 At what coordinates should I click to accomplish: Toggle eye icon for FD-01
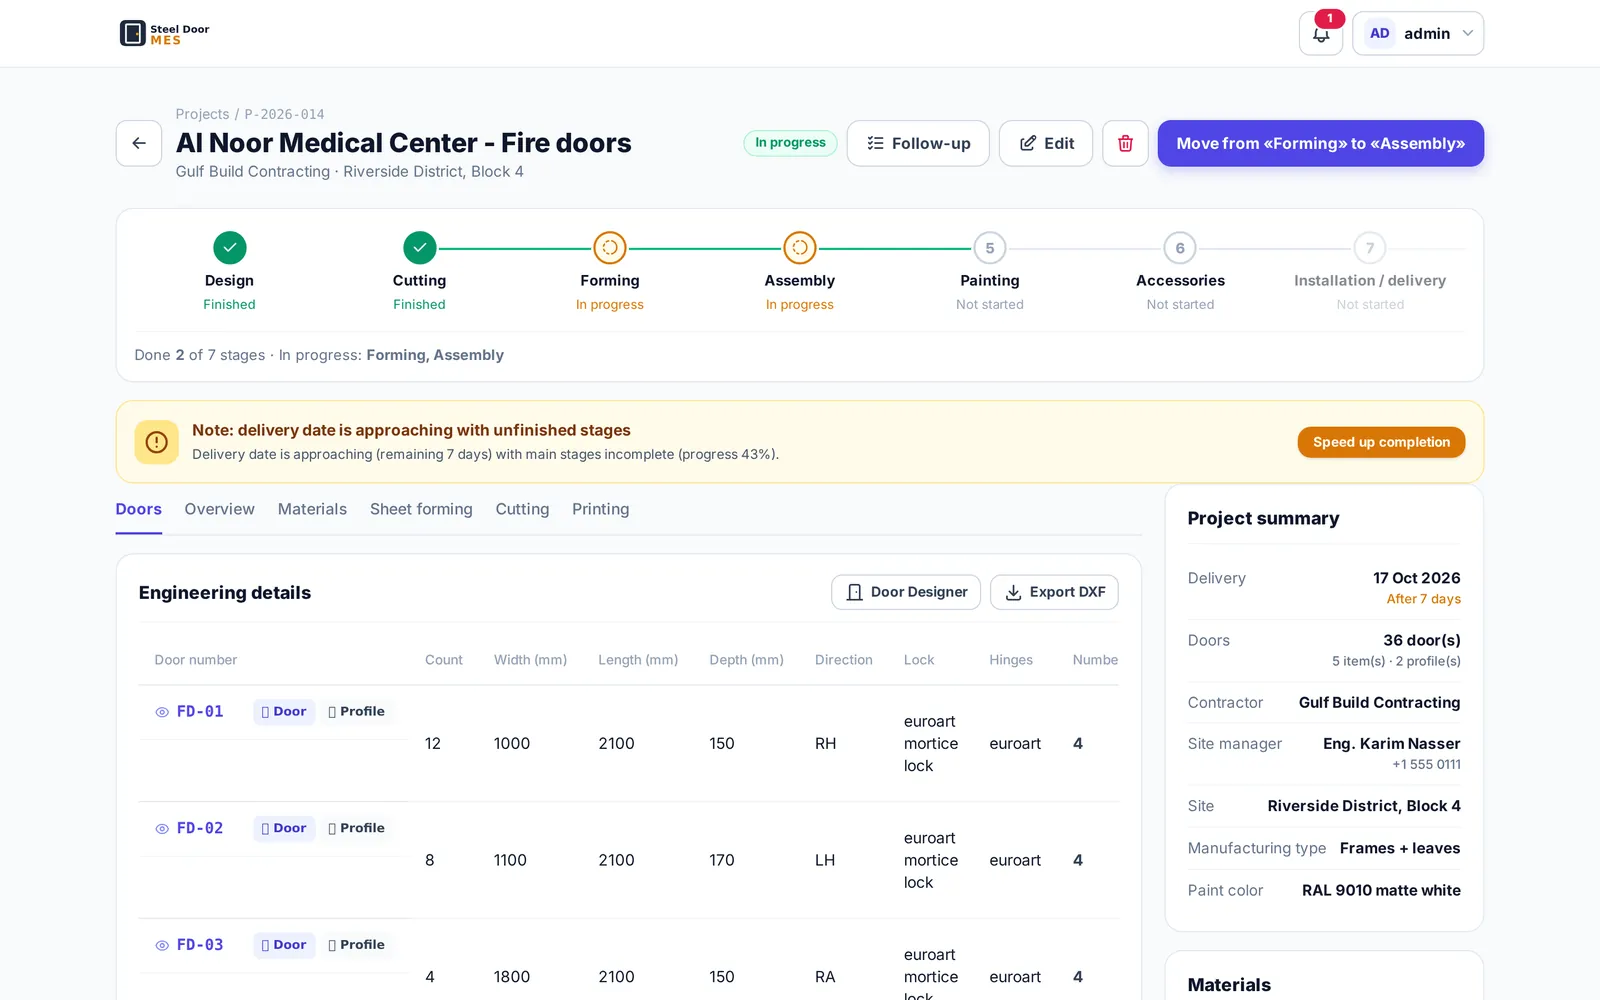coord(162,712)
